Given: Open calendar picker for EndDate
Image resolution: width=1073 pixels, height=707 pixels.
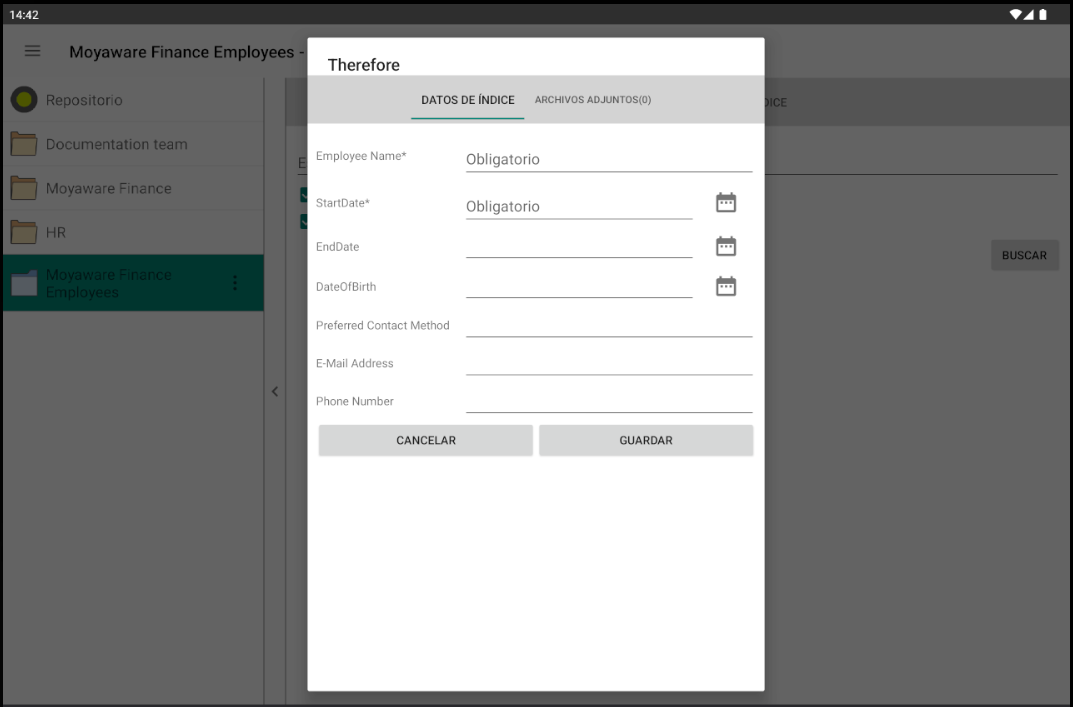Looking at the screenshot, I should (725, 246).
